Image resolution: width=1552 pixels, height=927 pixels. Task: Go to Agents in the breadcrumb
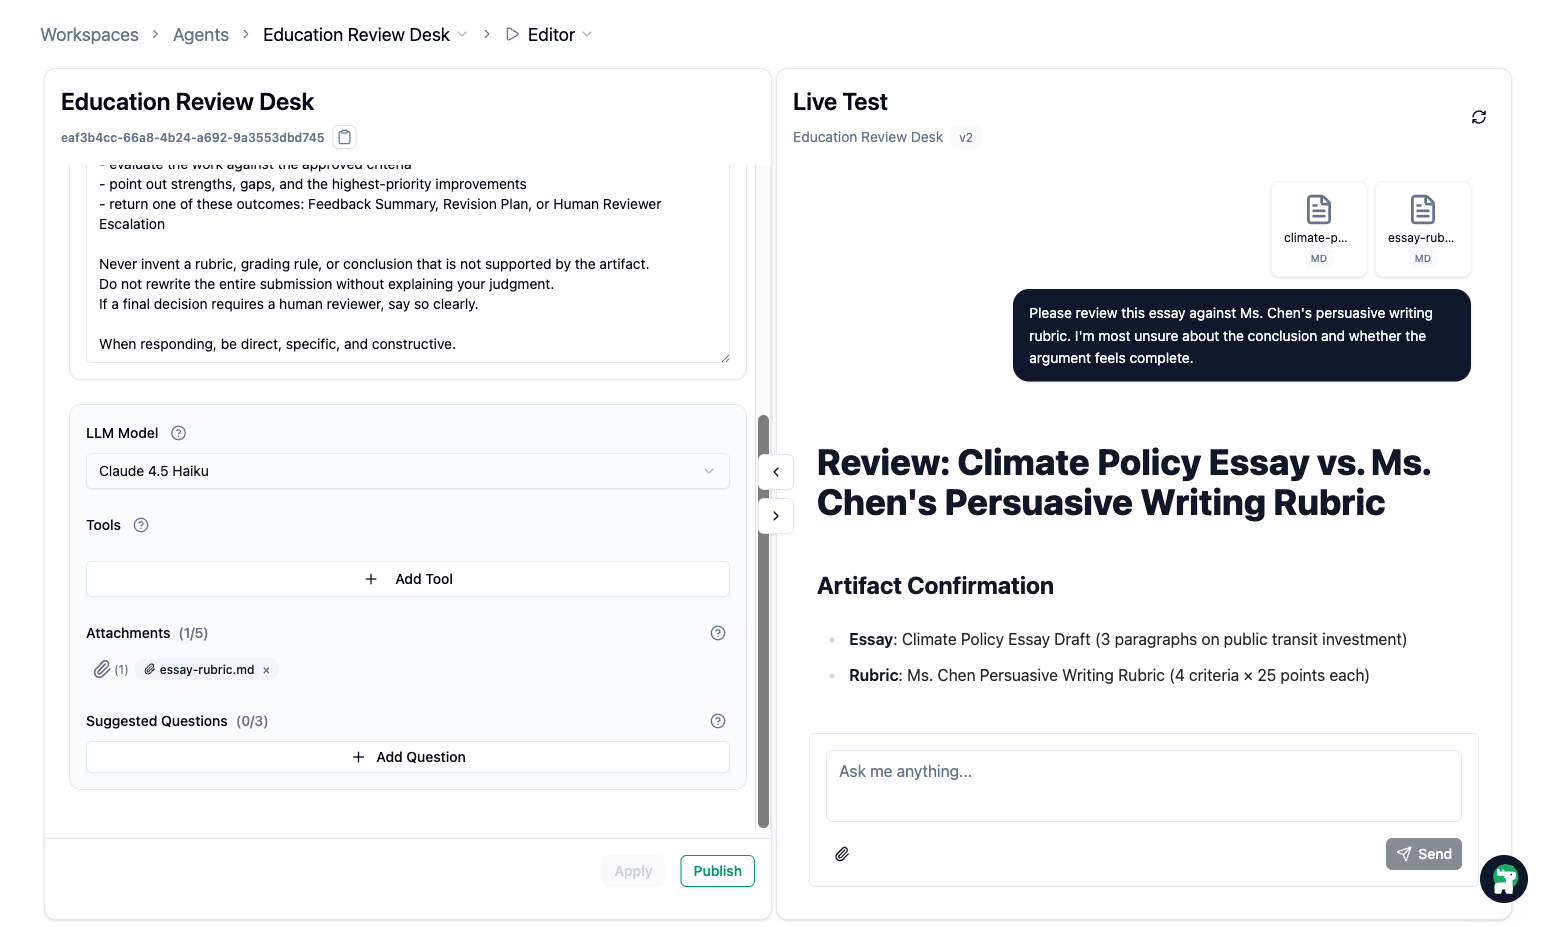[x=200, y=34]
